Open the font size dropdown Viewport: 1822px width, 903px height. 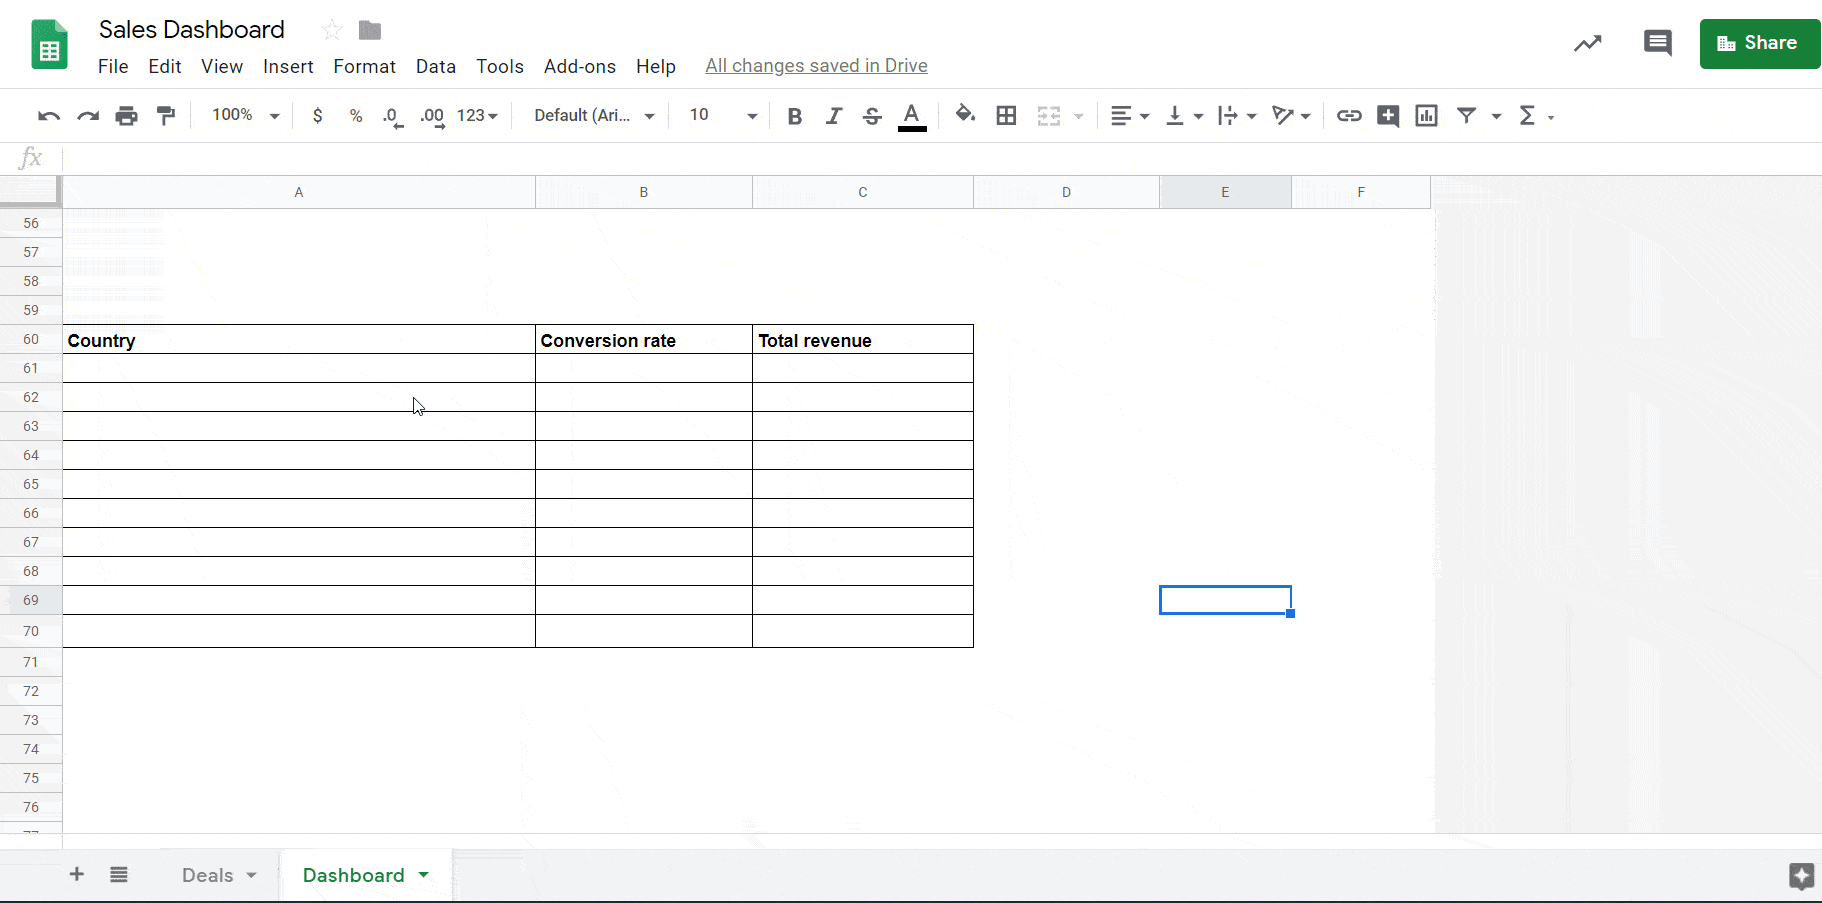point(753,115)
